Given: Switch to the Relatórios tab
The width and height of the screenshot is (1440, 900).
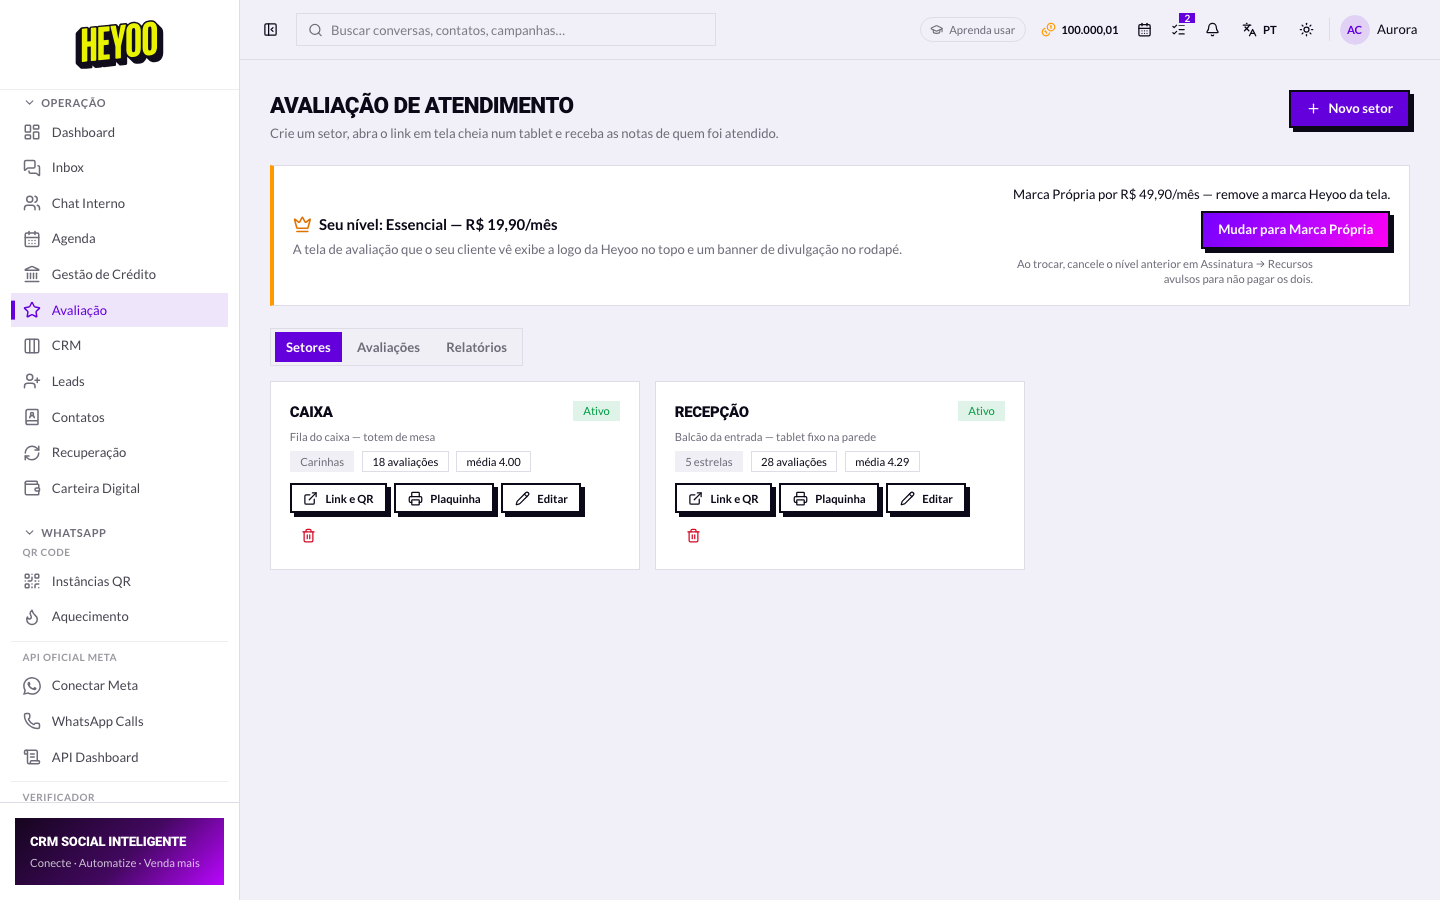Looking at the screenshot, I should click(476, 347).
